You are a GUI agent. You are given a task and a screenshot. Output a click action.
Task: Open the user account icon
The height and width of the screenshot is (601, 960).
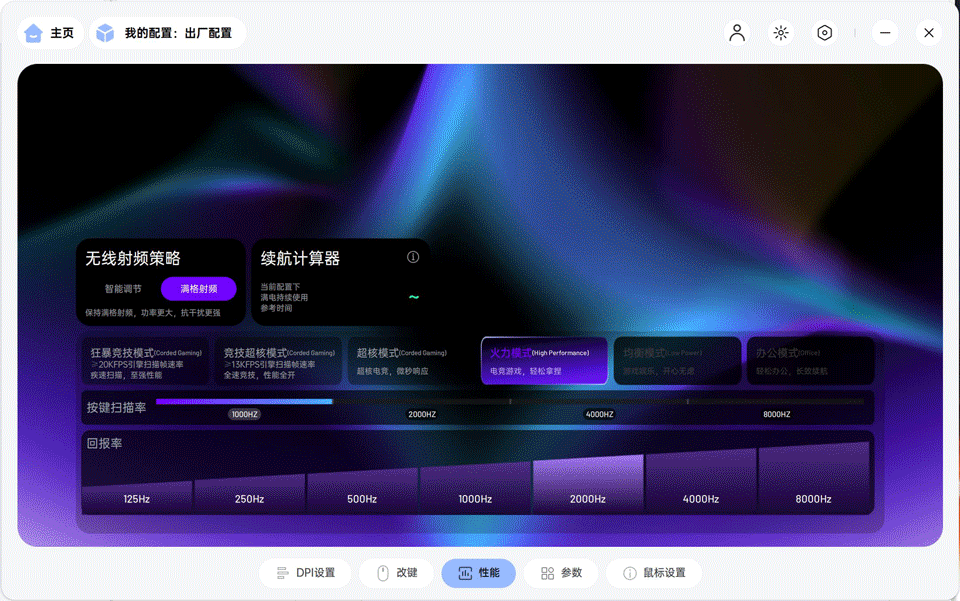(x=737, y=33)
